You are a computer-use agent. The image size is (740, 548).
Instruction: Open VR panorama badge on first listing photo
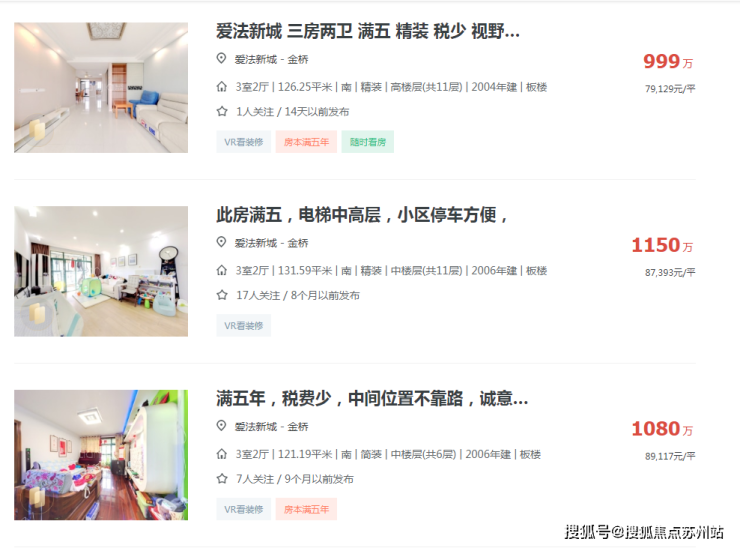tap(37, 129)
